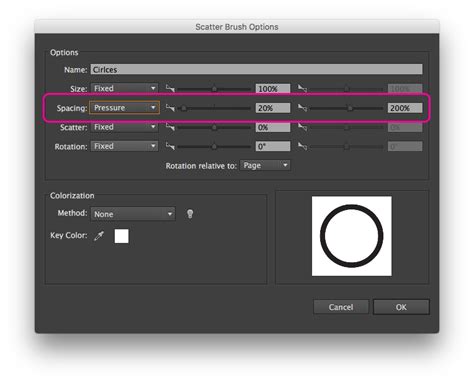Click the Scatter 0% value field
Image resolution: width=474 pixels, height=383 pixels.
coord(273,127)
